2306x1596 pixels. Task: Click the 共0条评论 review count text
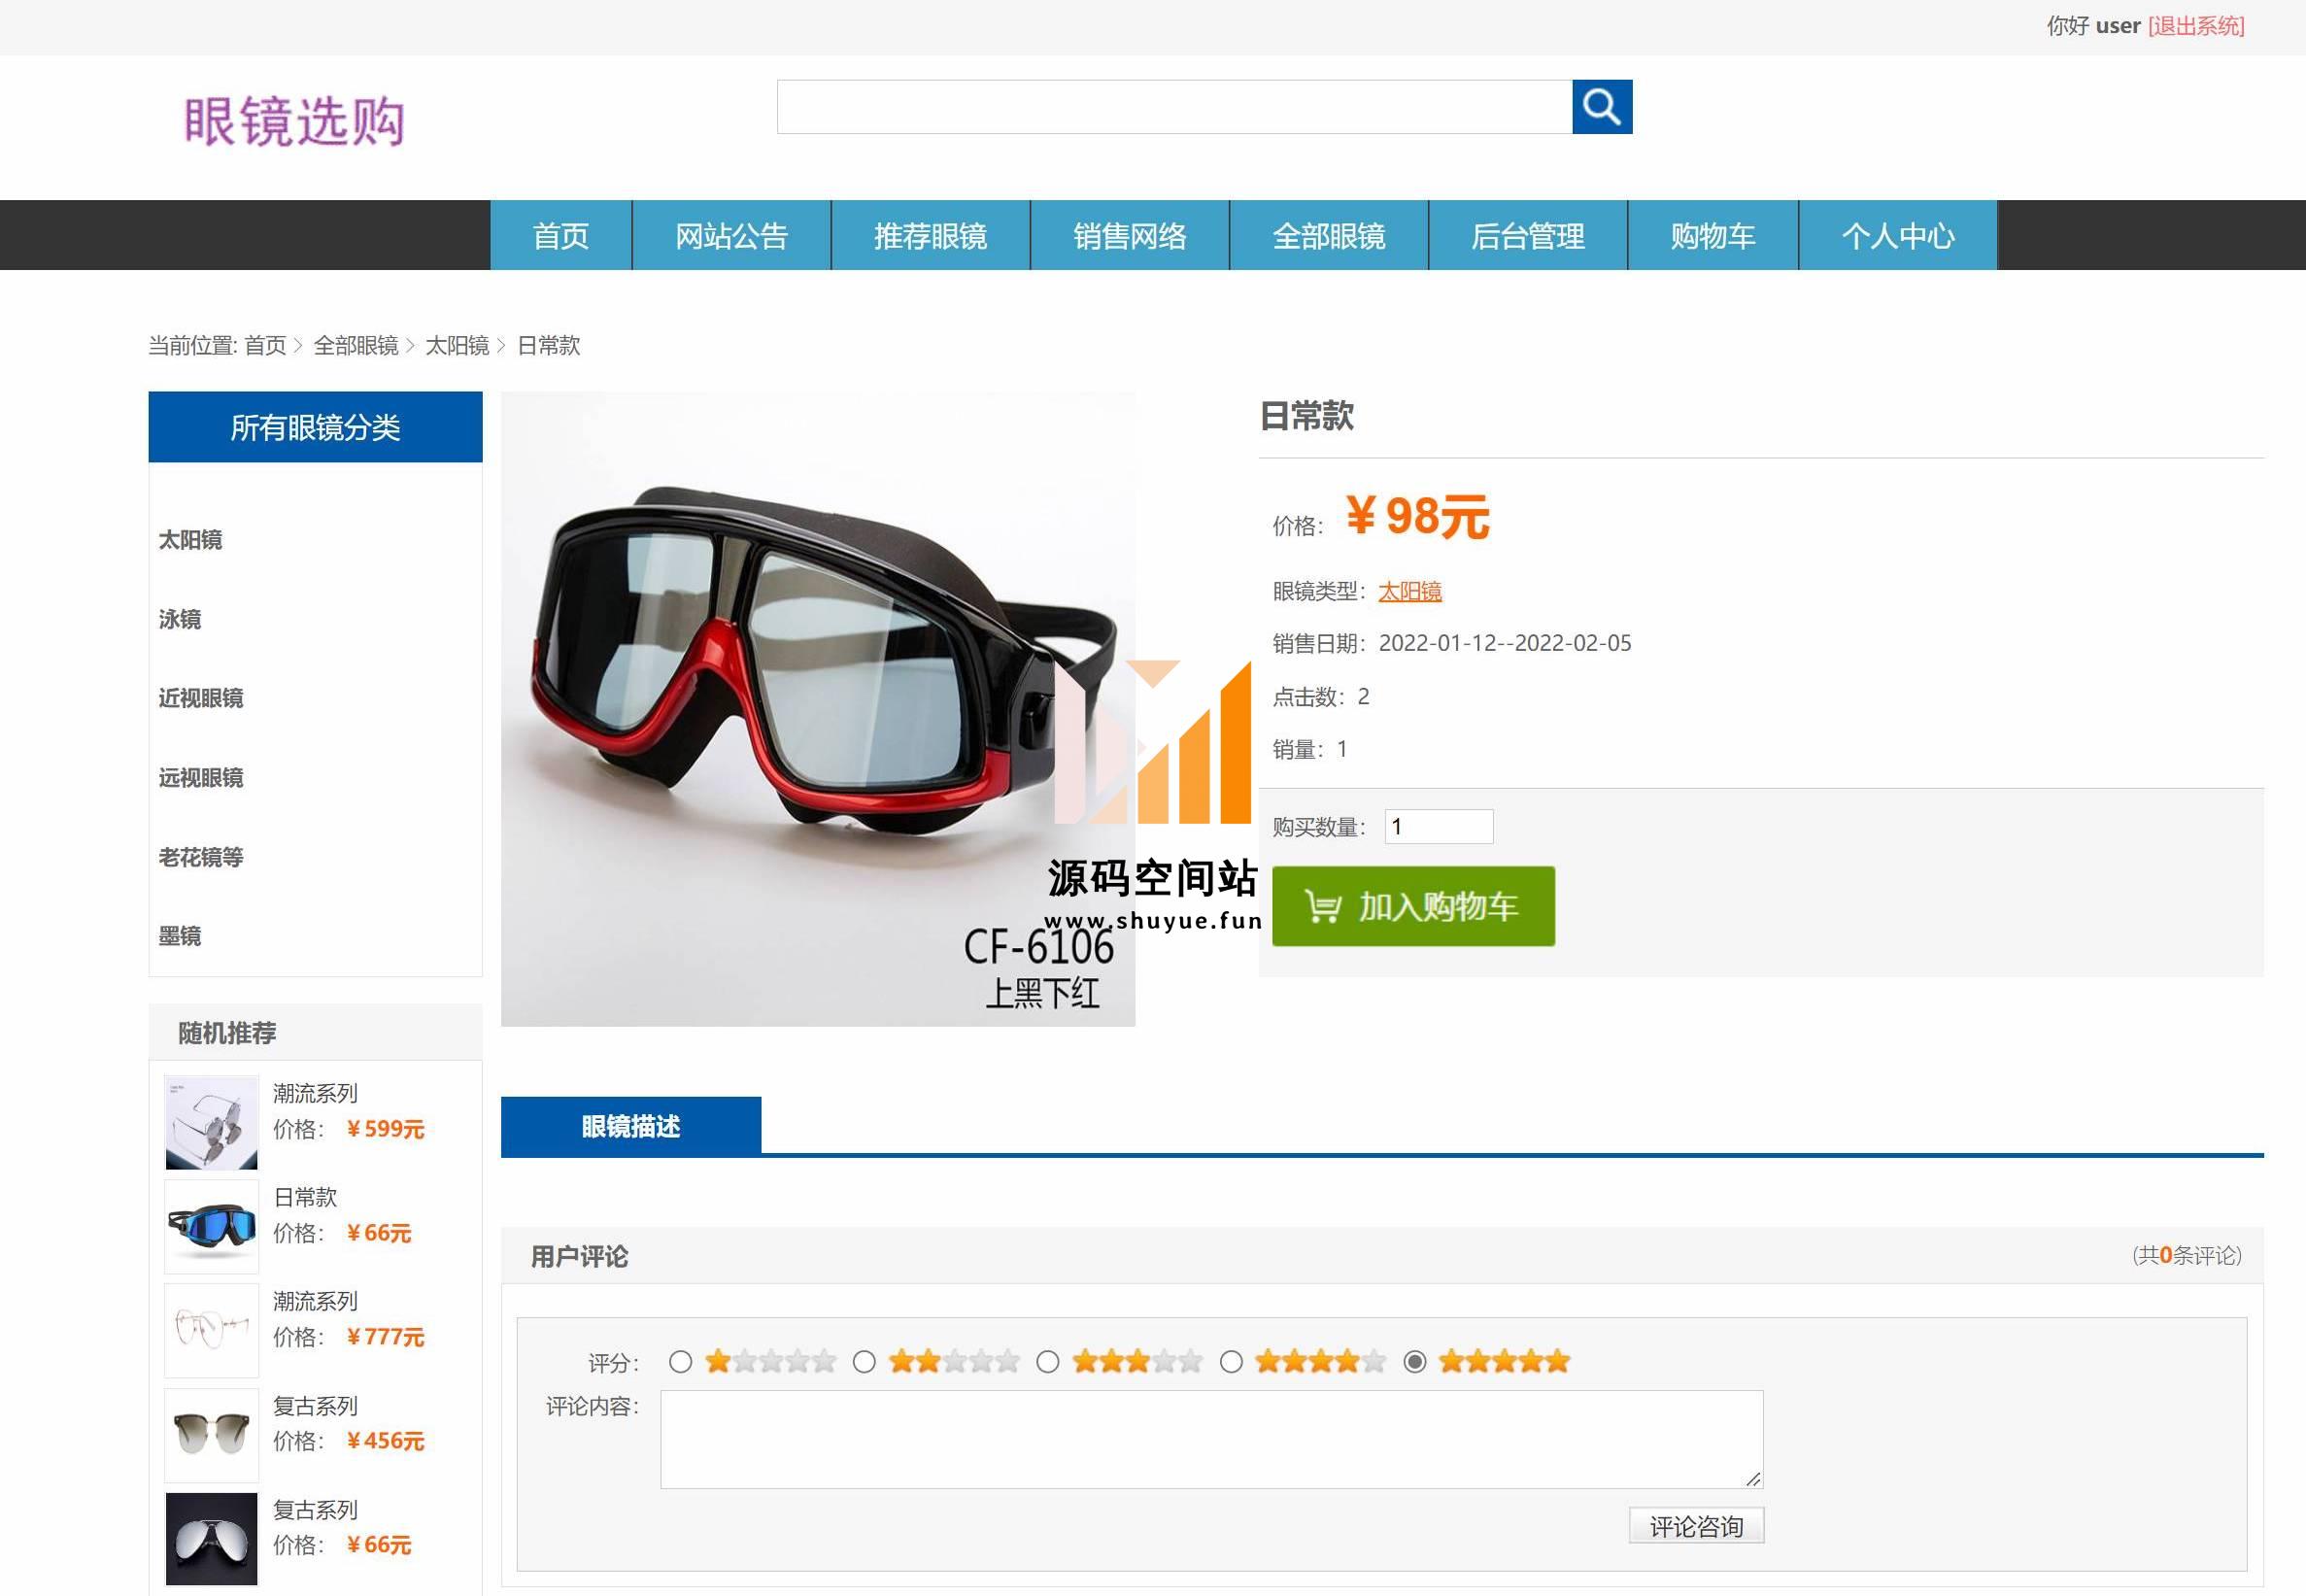pos(2187,1255)
